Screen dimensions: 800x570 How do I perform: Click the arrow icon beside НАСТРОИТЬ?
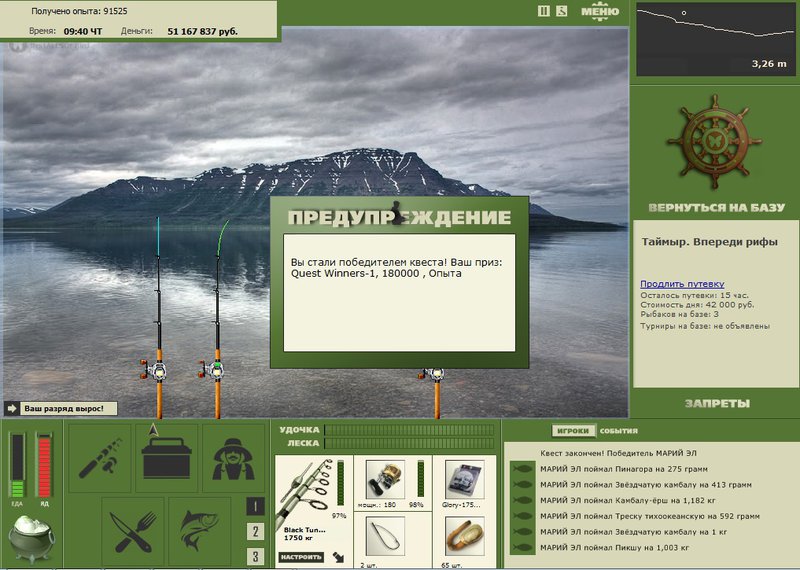[338, 557]
